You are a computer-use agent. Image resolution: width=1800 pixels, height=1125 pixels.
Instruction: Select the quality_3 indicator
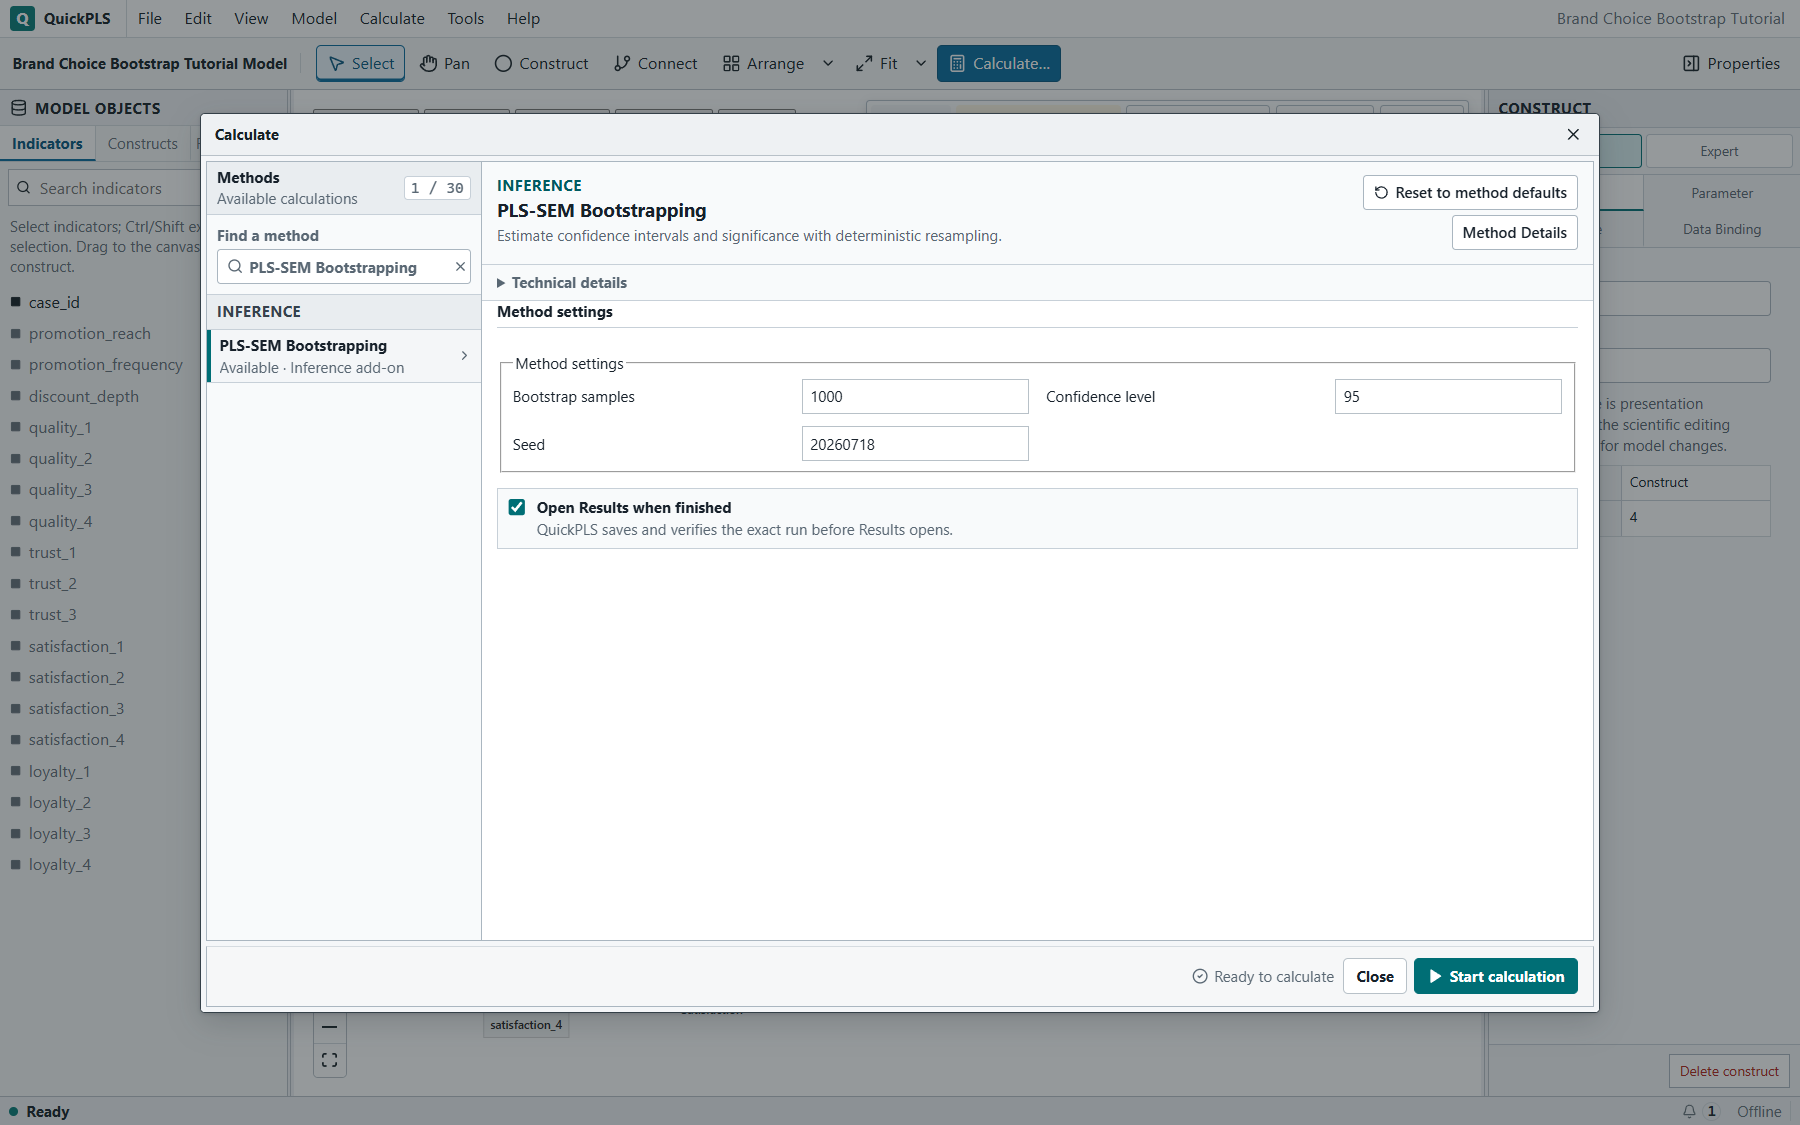(60, 489)
